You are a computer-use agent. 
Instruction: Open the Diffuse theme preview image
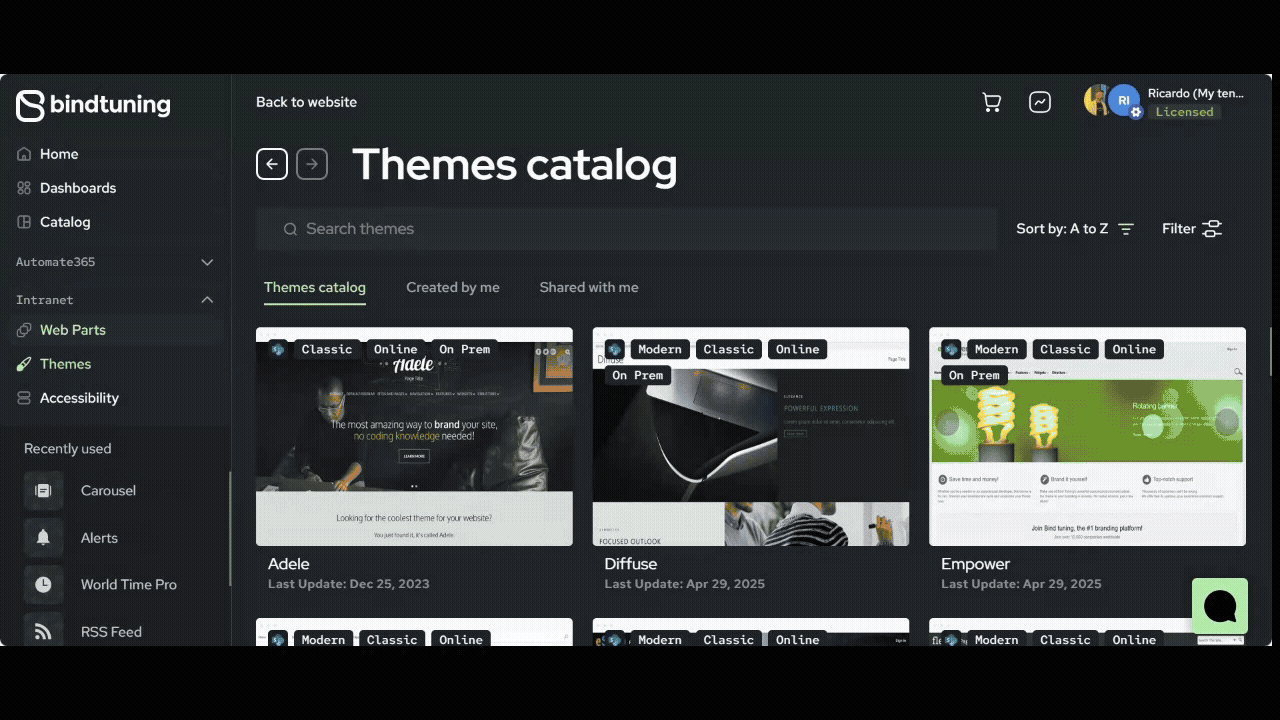coord(751,437)
